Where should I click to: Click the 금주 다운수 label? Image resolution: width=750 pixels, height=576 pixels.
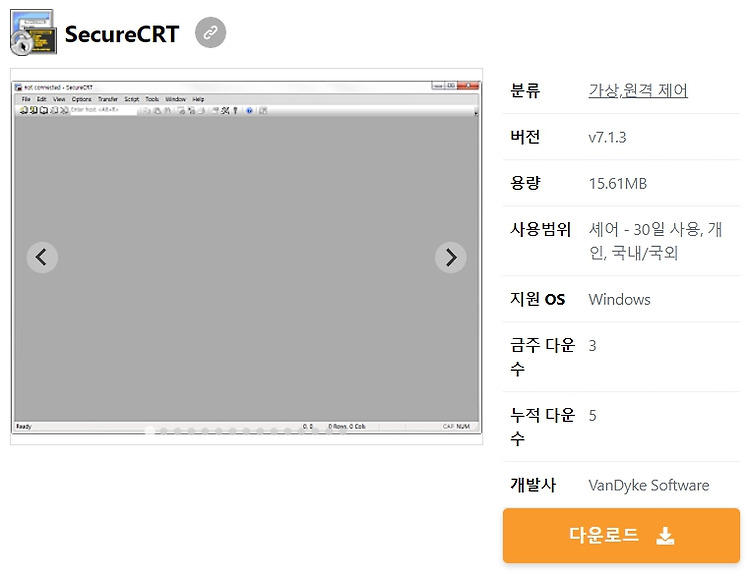pos(542,357)
